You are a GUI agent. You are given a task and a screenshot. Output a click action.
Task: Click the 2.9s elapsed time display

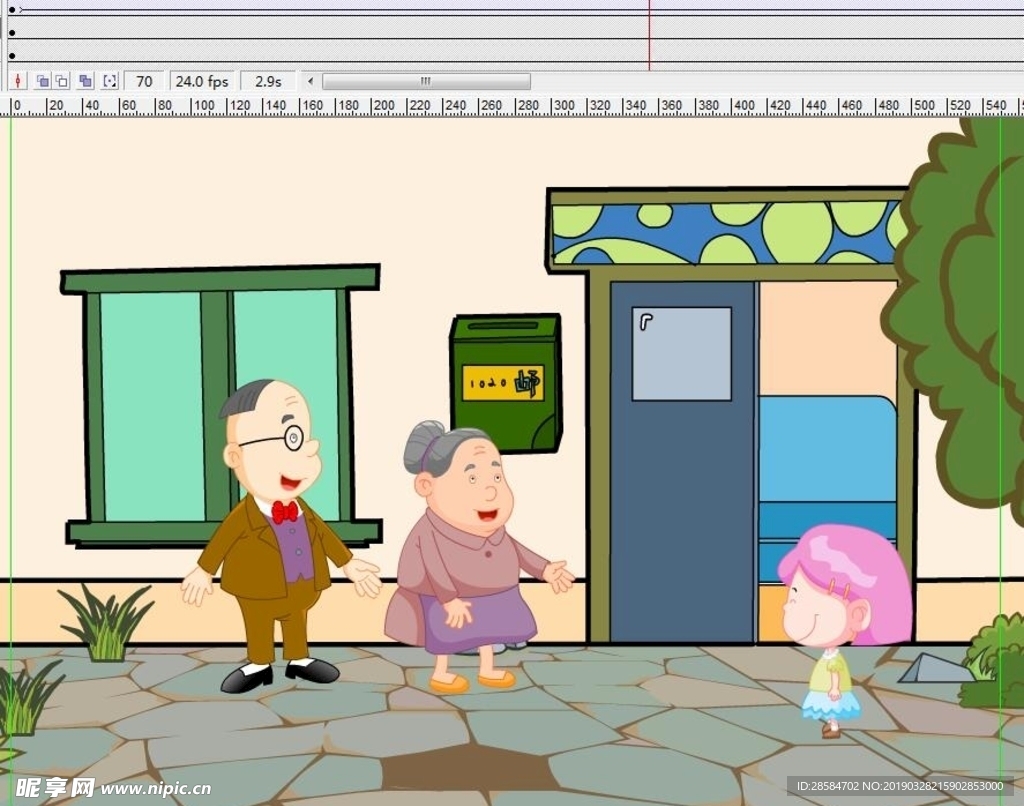[267, 81]
